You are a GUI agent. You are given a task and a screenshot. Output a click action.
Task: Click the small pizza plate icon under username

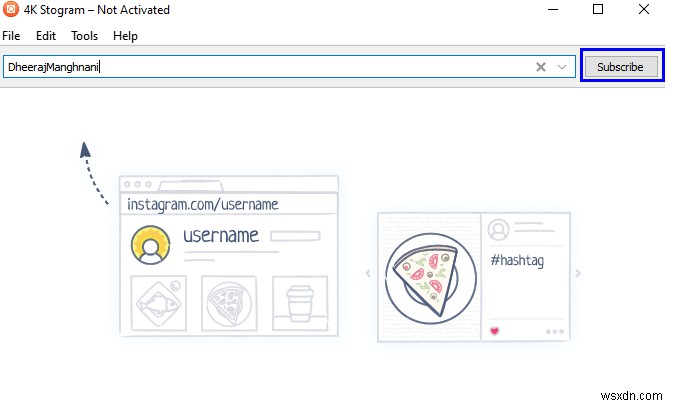(227, 301)
